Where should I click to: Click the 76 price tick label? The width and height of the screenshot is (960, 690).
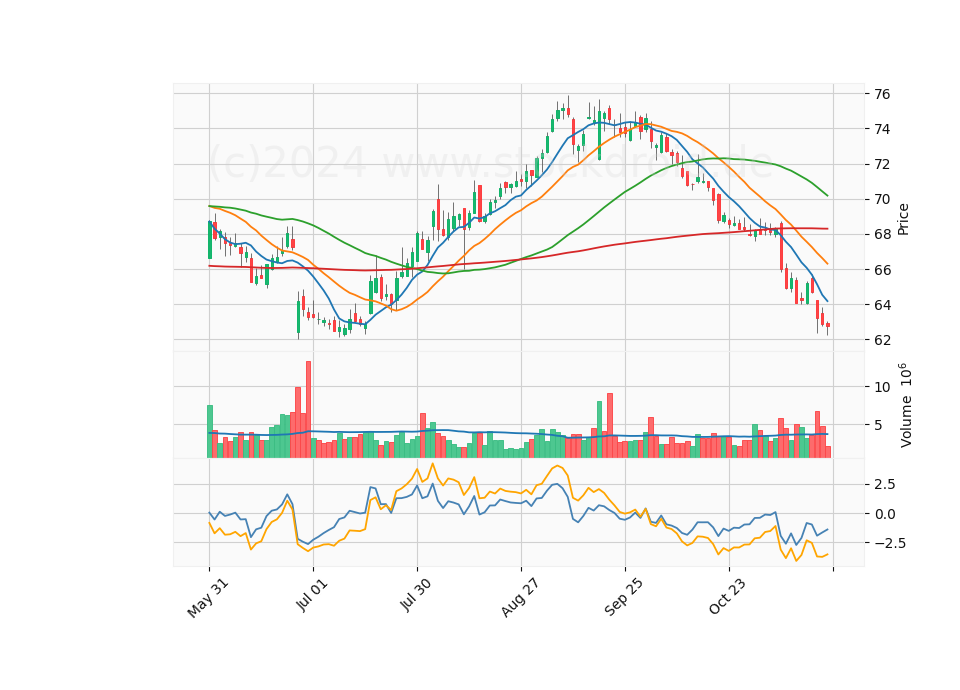(x=882, y=94)
